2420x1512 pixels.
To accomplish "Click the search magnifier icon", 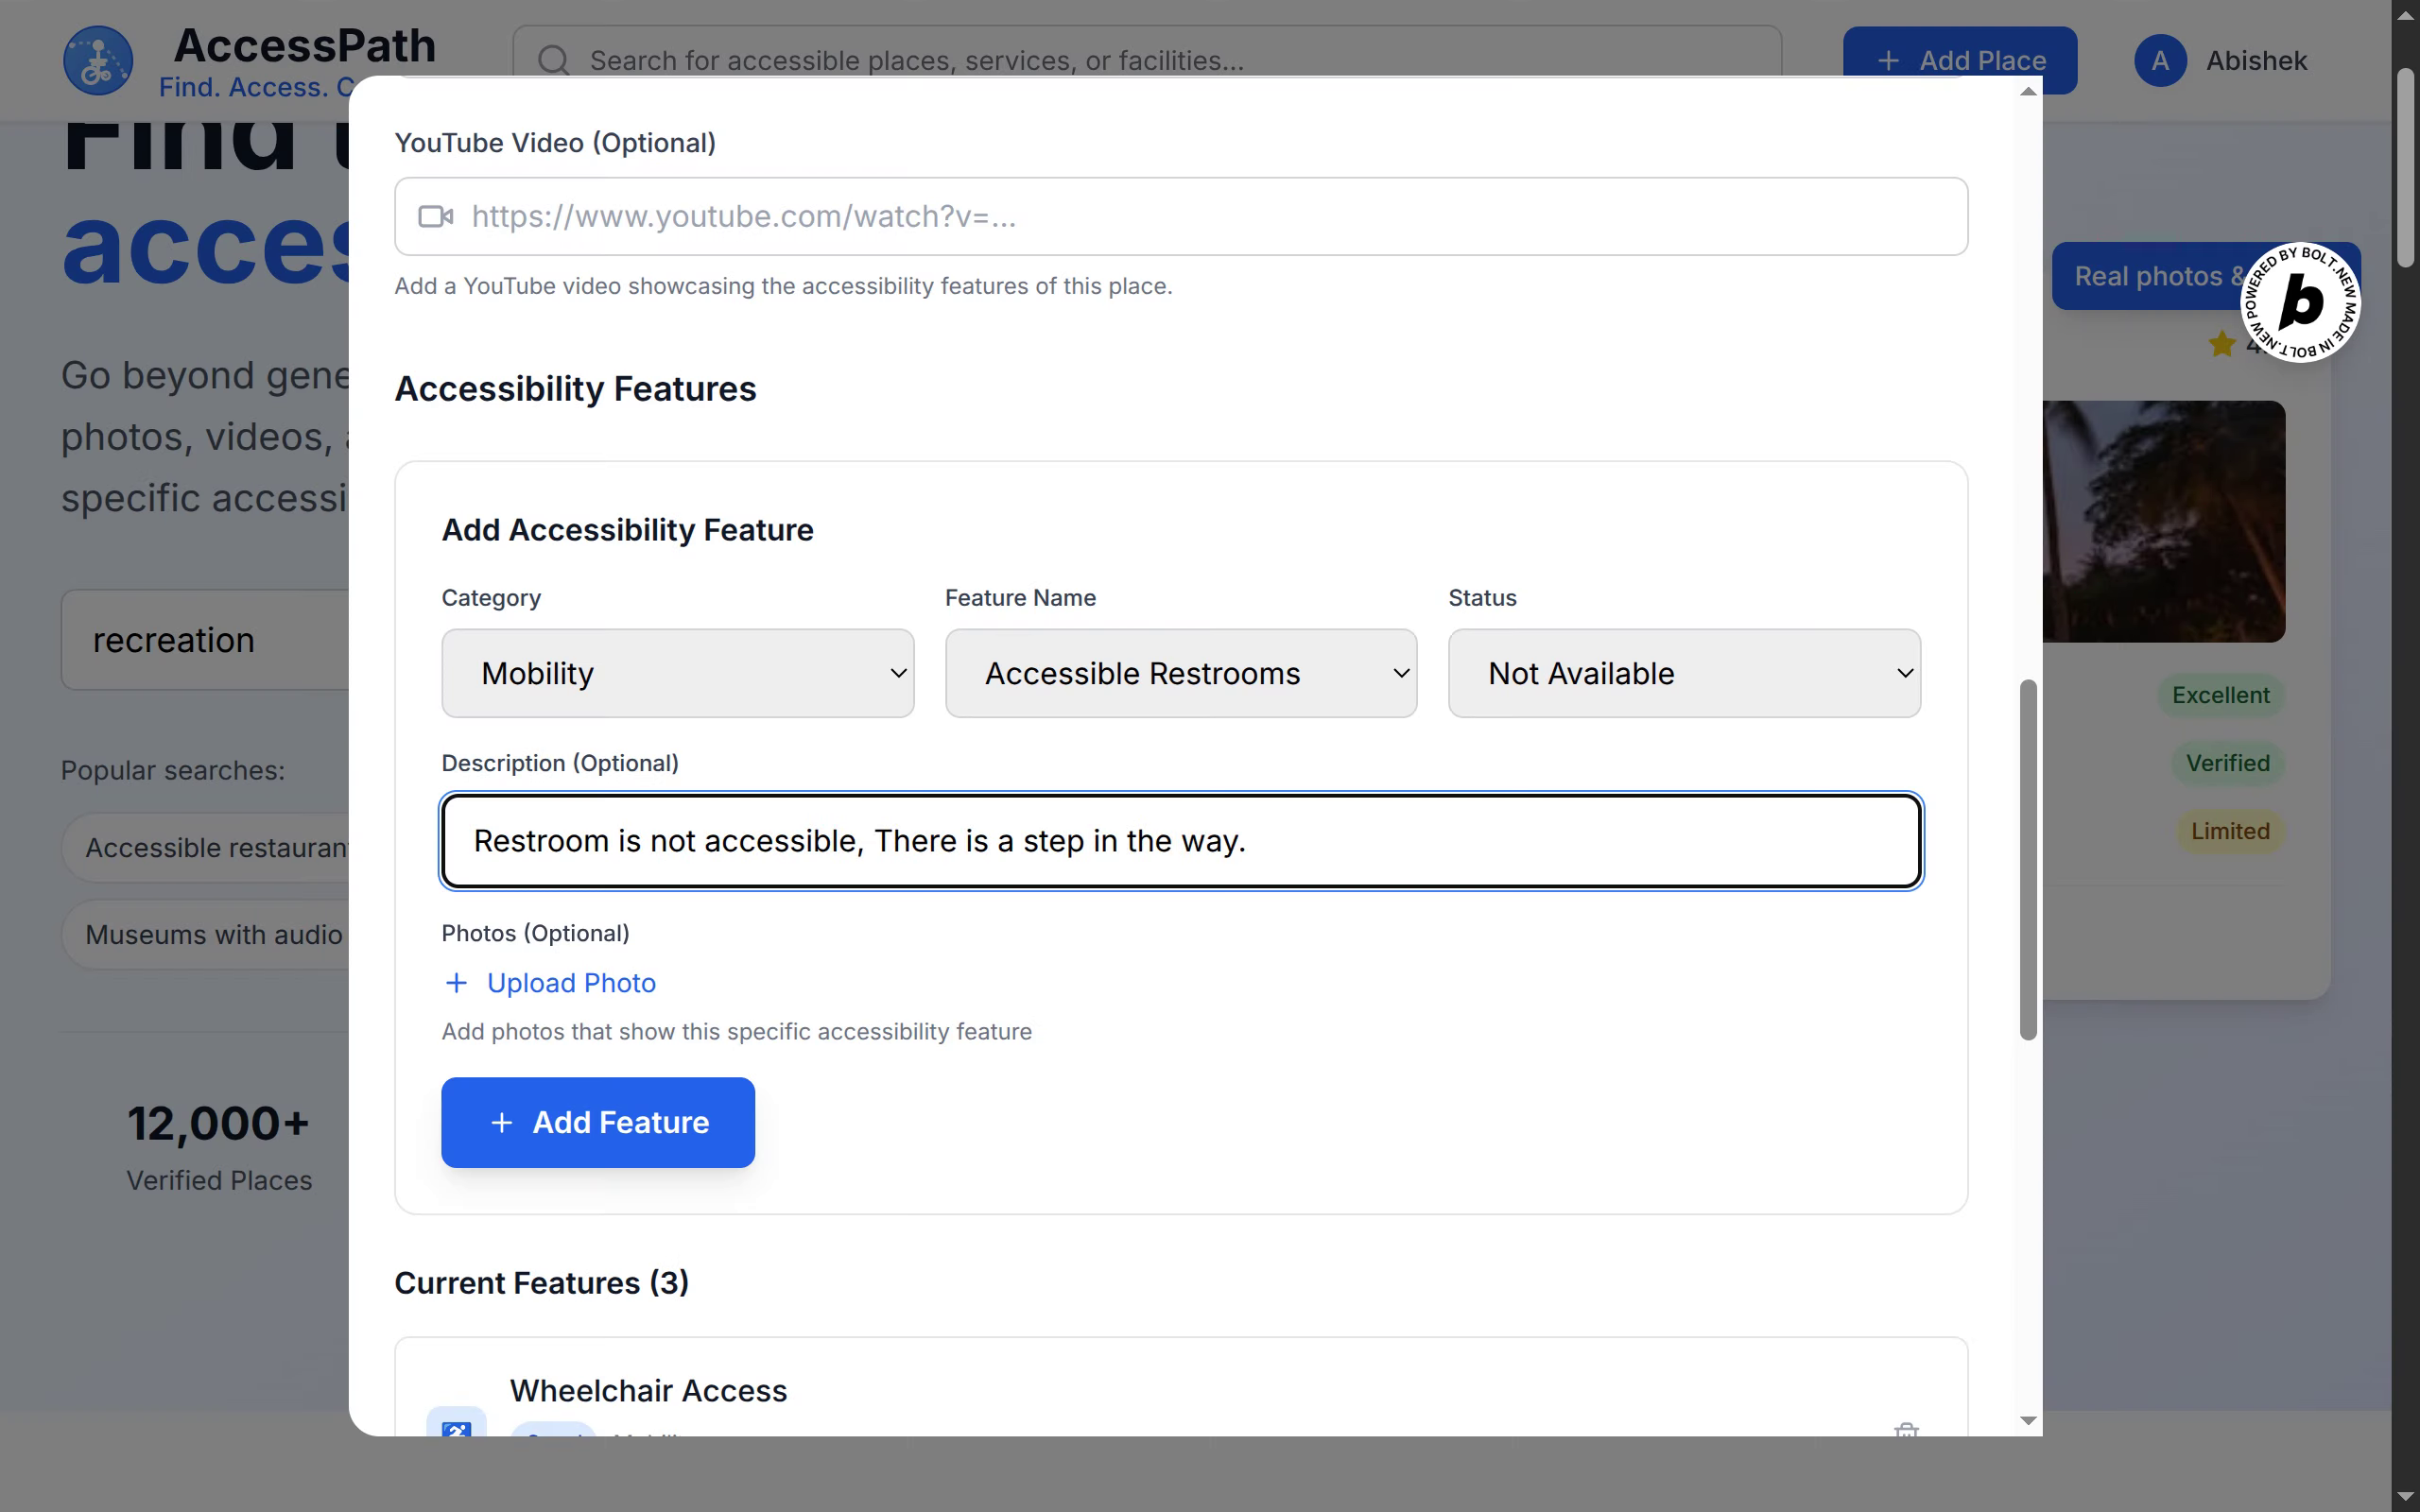I will [x=553, y=60].
